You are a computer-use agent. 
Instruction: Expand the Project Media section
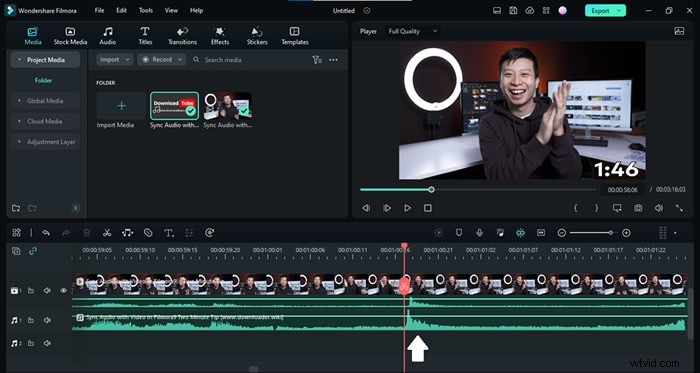(x=45, y=60)
